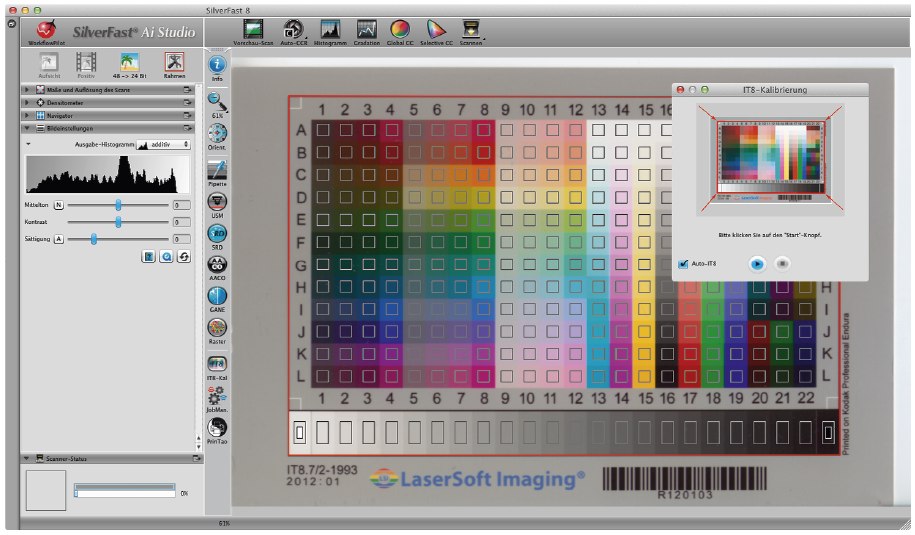Collapse the Ausgabe-Histogramm section triangle
The image size is (915, 535).
(x=29, y=144)
